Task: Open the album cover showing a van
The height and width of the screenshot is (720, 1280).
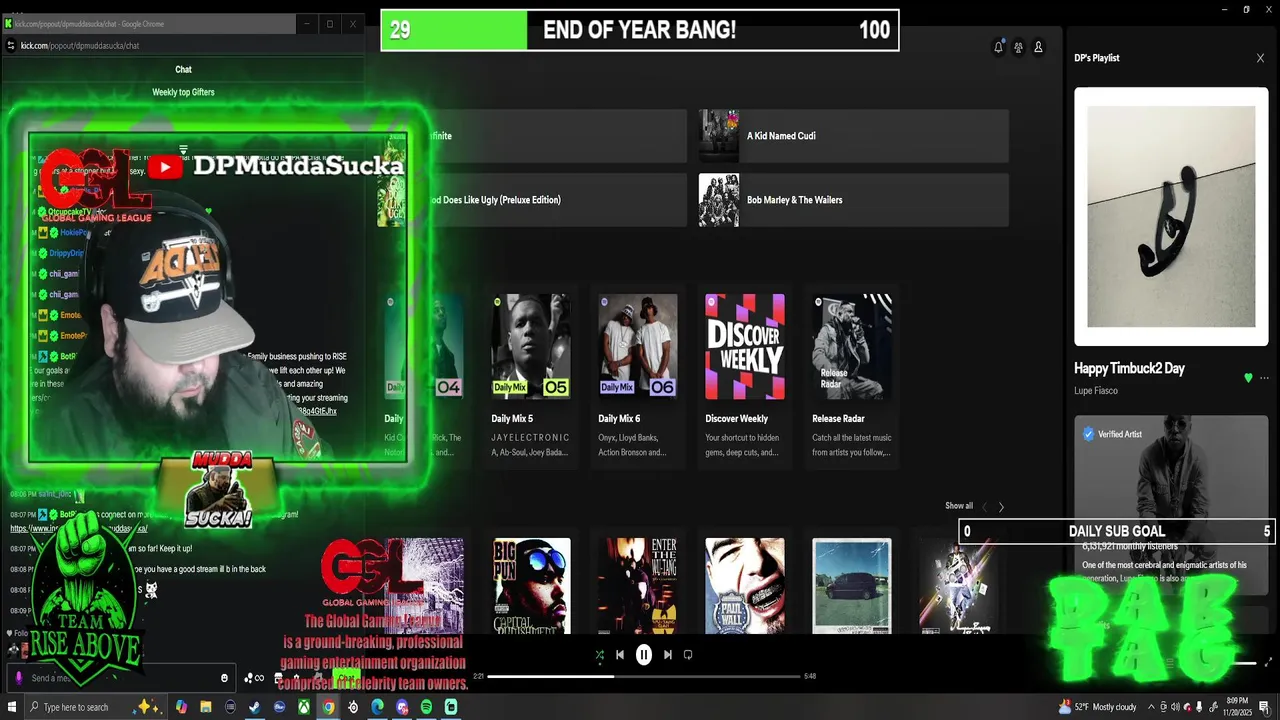Action: 852,586
